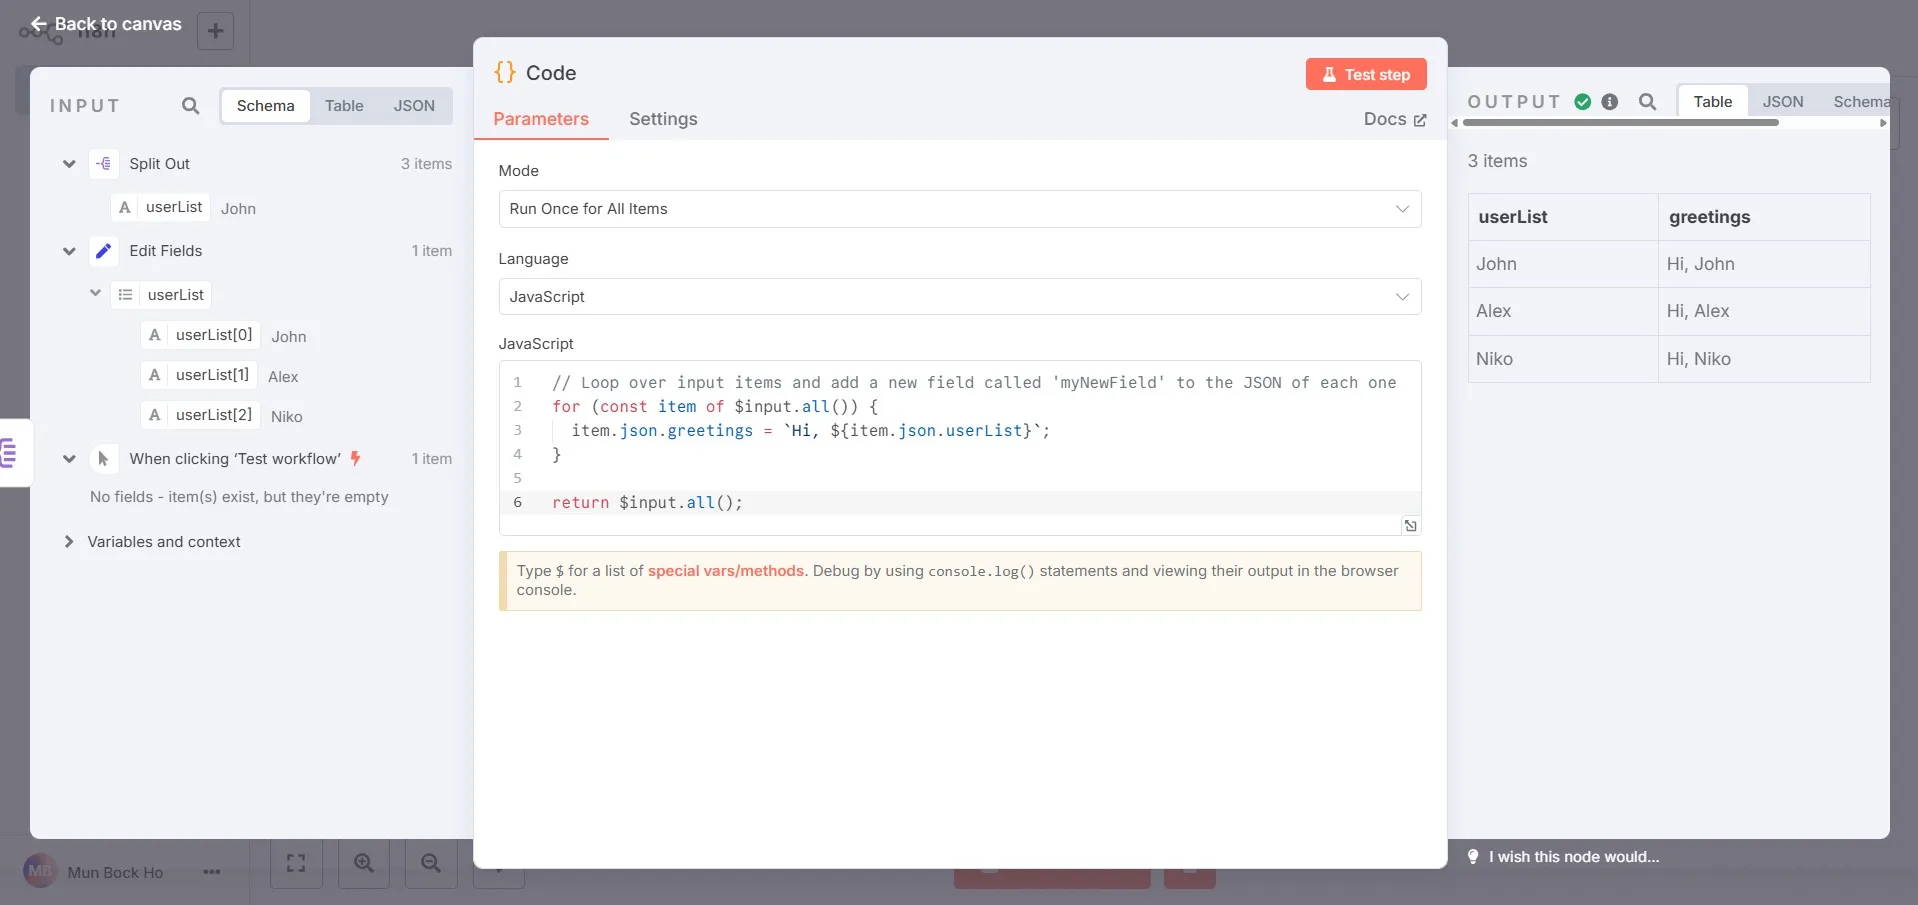Viewport: 1918px width, 905px height.
Task: Click the output tabs scroll left arrow
Action: (x=1454, y=123)
